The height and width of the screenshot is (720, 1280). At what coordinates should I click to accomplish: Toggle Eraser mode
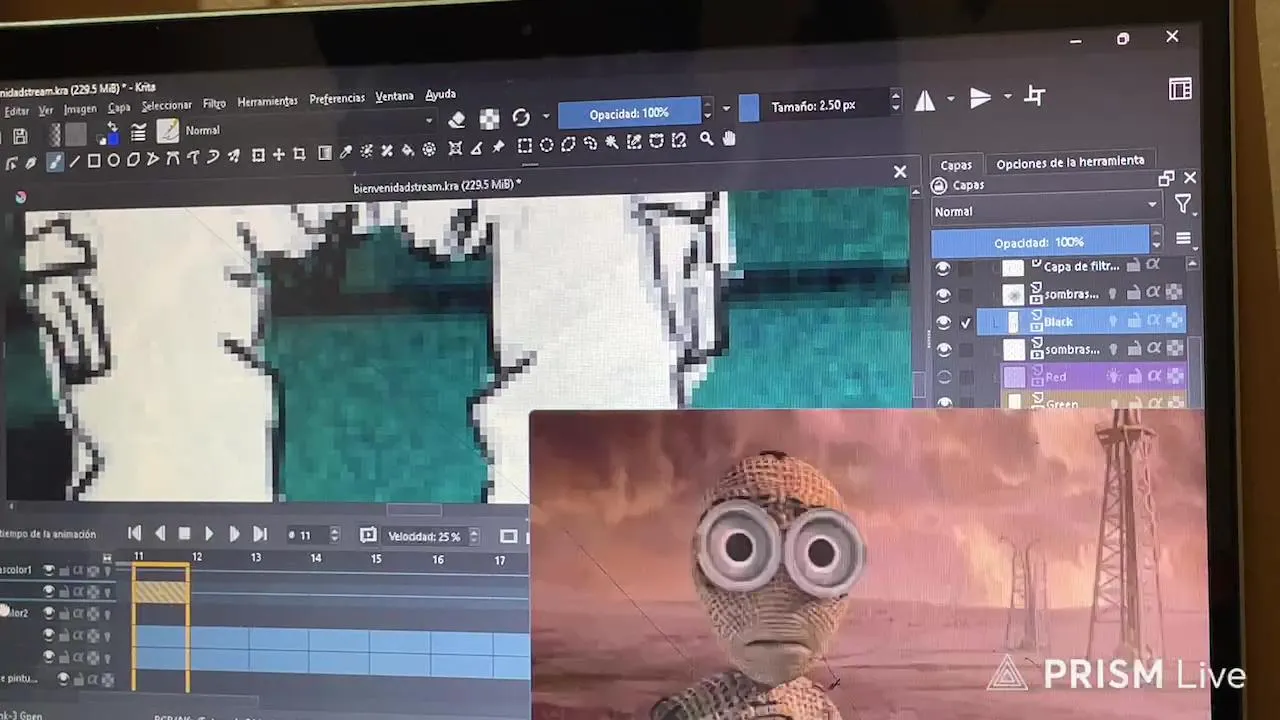(457, 120)
